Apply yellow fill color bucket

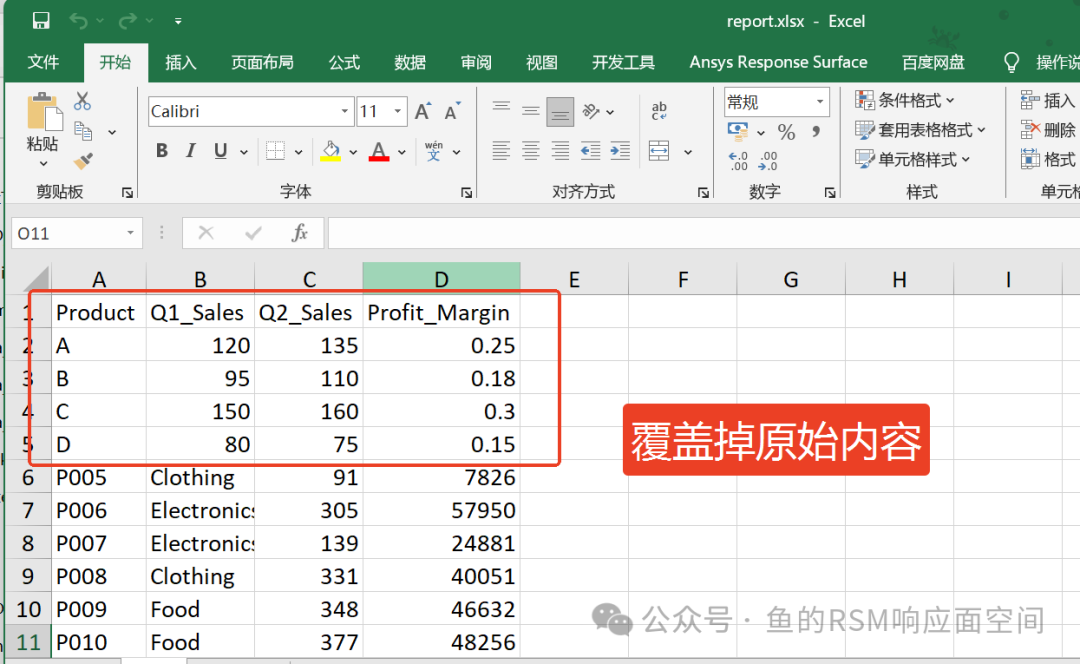click(331, 151)
